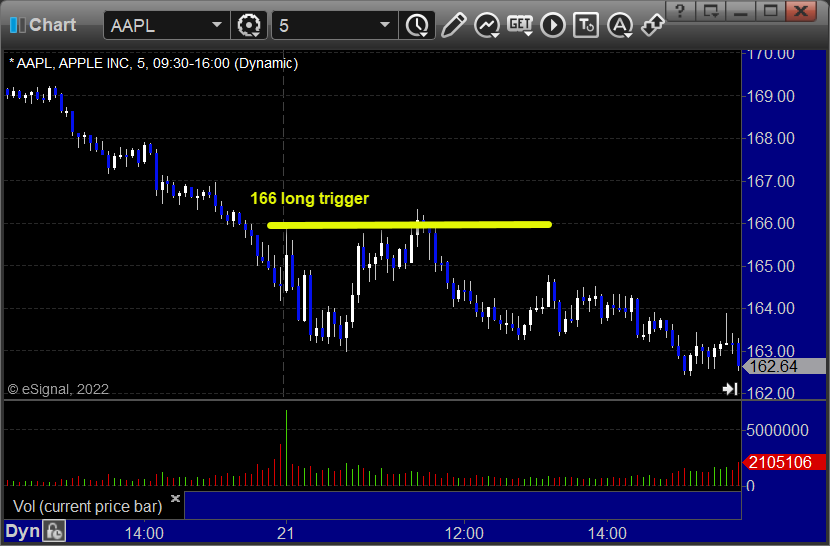This screenshot has height=546, width=830.
Task: Click the 169.00 price scale label
Action: click(770, 96)
